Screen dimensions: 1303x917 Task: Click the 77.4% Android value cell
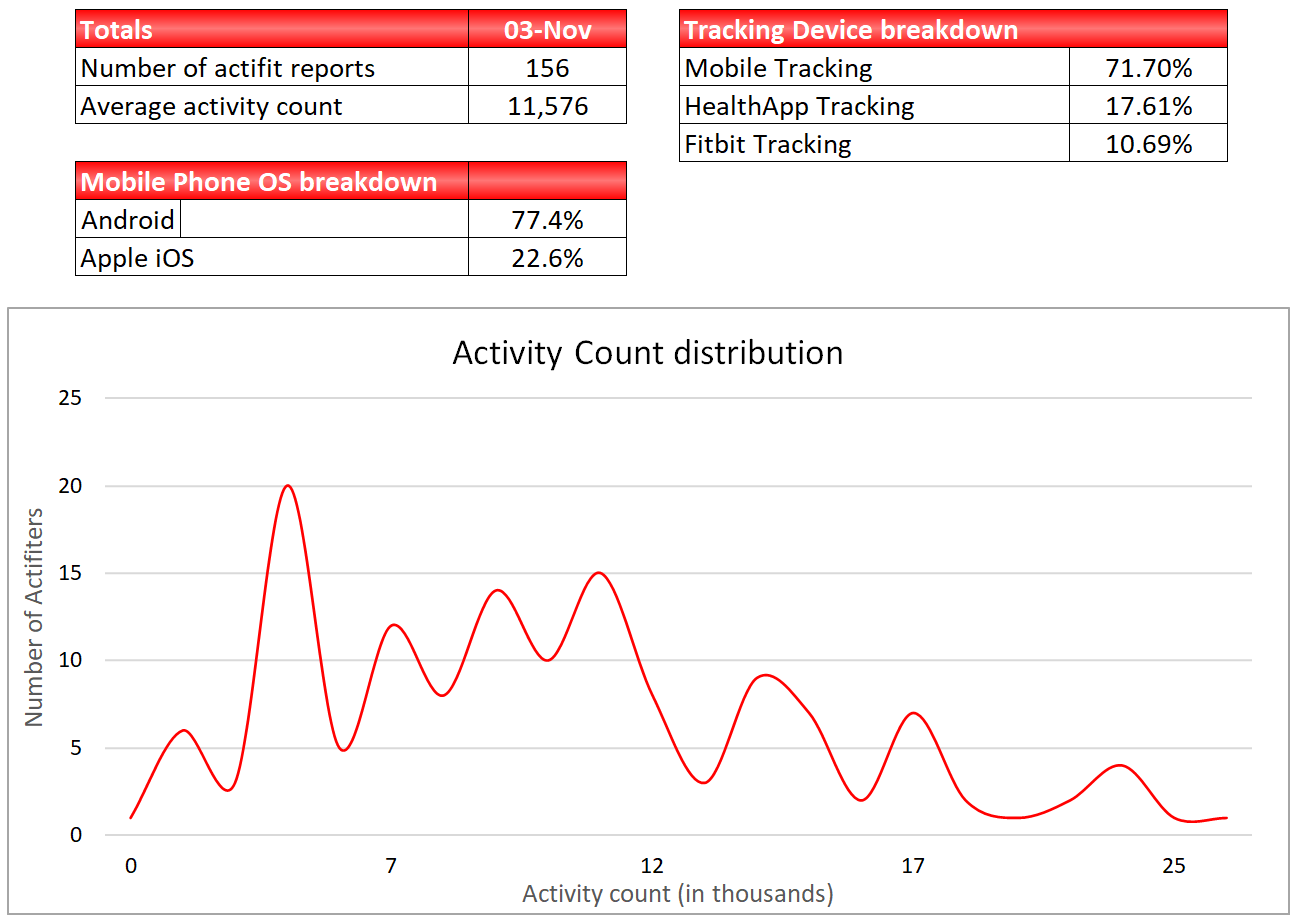coord(547,220)
